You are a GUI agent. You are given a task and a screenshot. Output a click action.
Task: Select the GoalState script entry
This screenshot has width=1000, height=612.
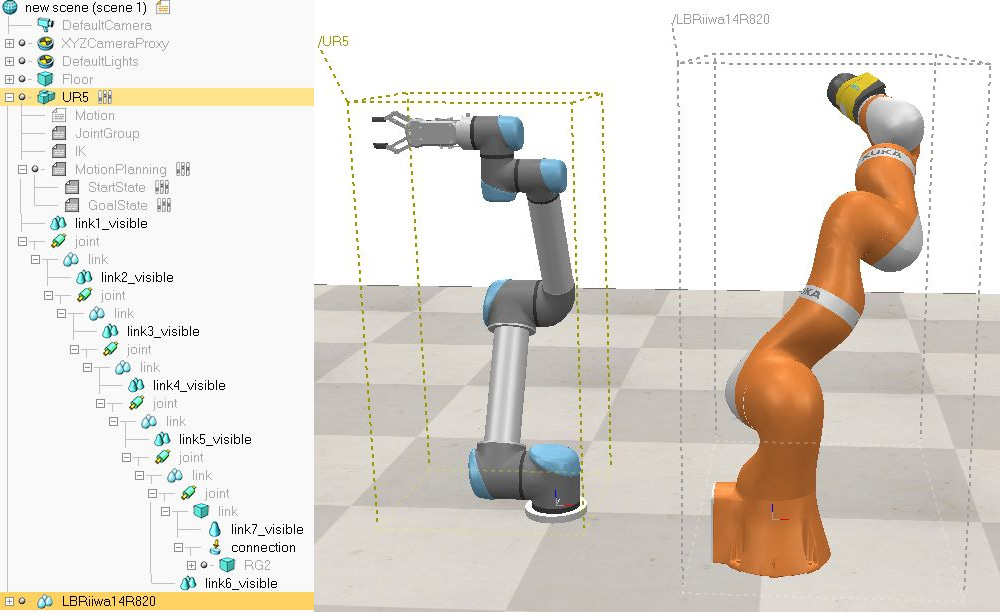[x=117, y=205]
